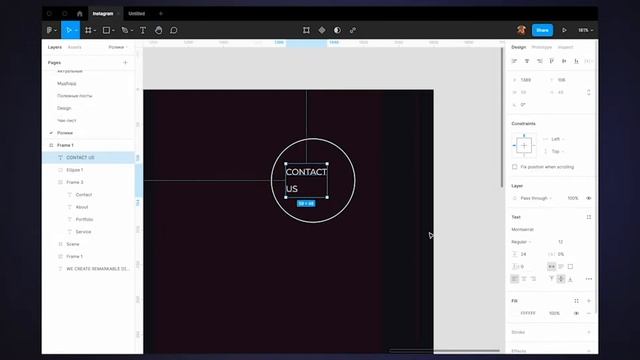Open the zoom level dropdown
640x360 pixels.
(585, 30)
